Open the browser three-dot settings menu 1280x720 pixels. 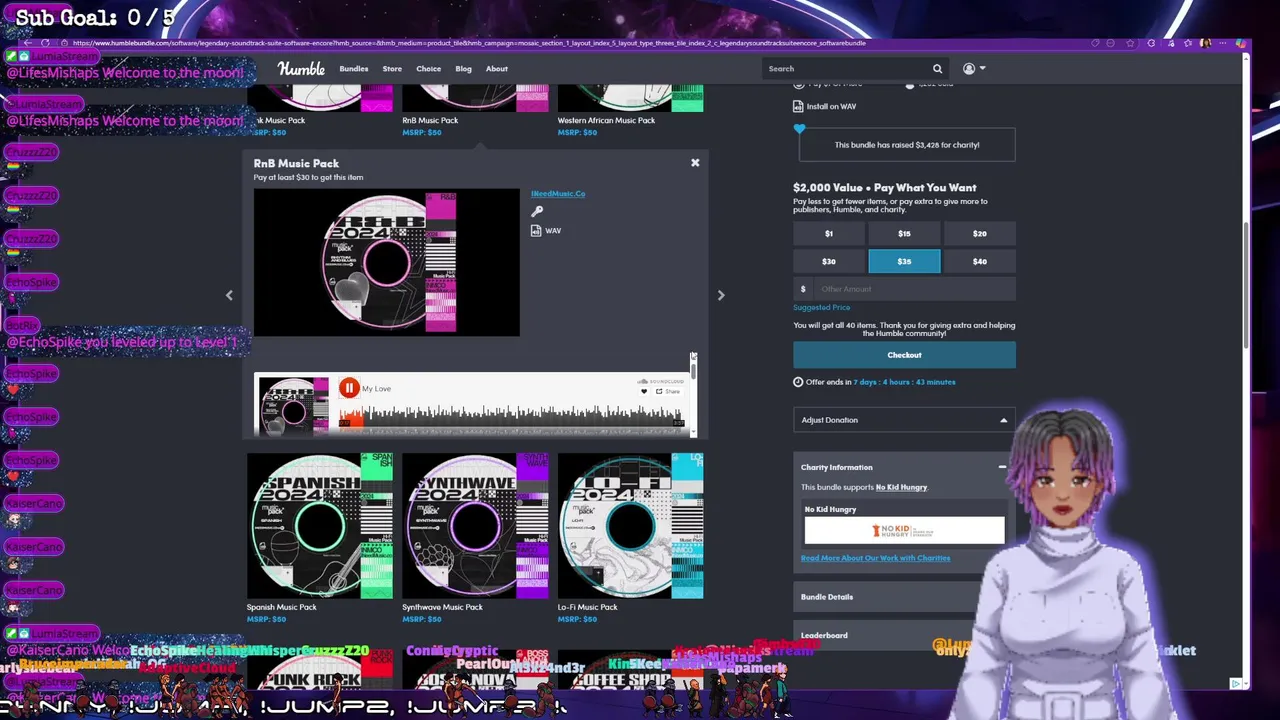pyautogui.click(x=1223, y=43)
